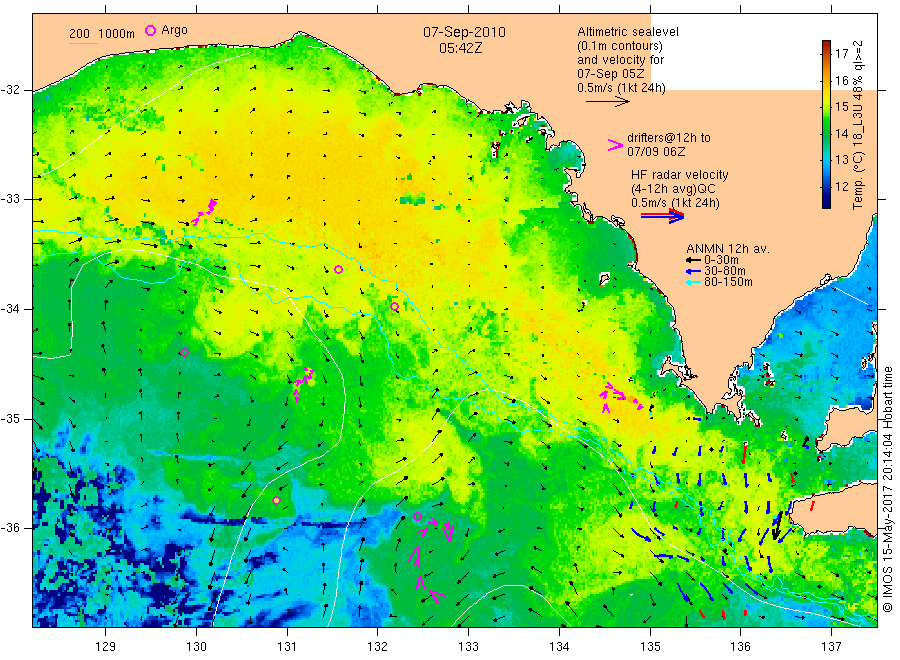Click the temperature colorbar at 17 degrees
The width and height of the screenshot is (900, 660).
click(x=826, y=54)
